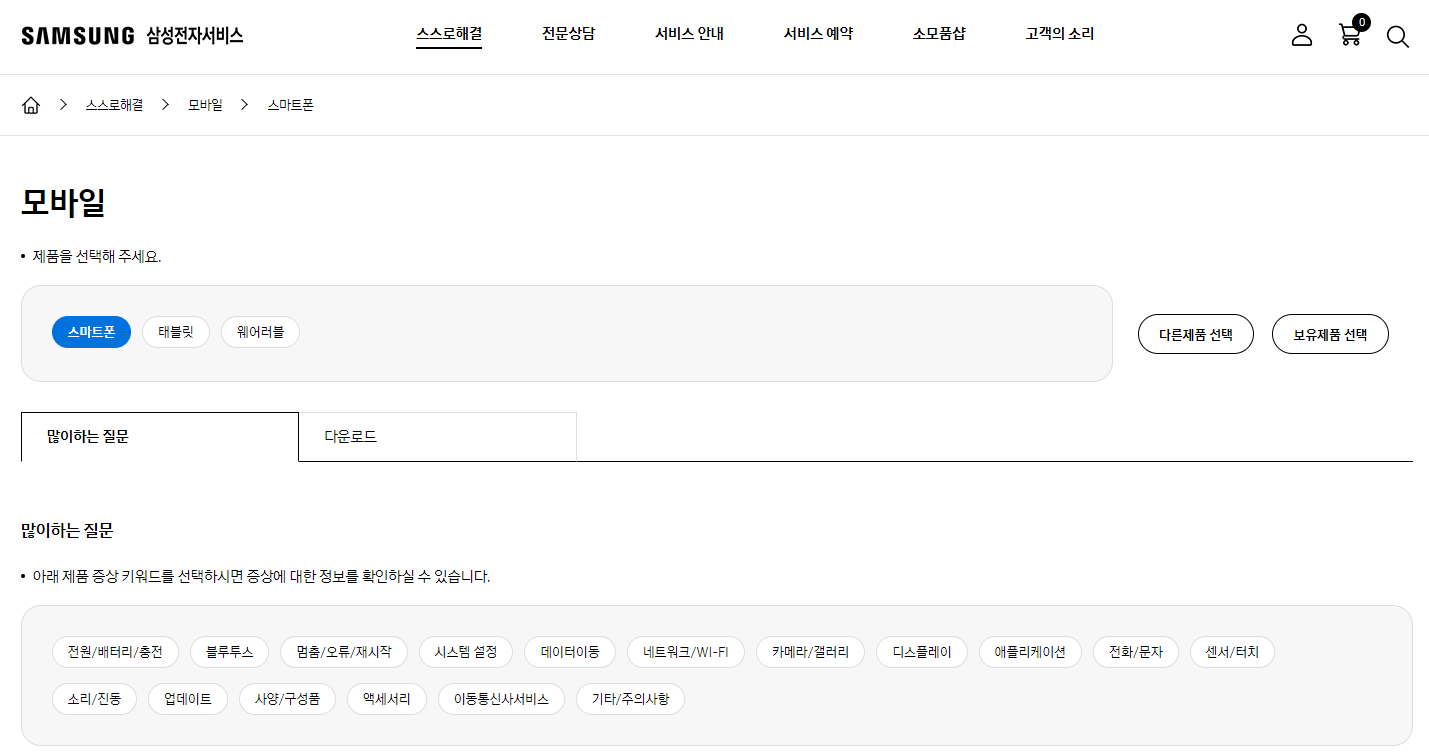Select the 이동통신사서비스 keyword
Screen dimensions: 1429x756
pos(501,699)
